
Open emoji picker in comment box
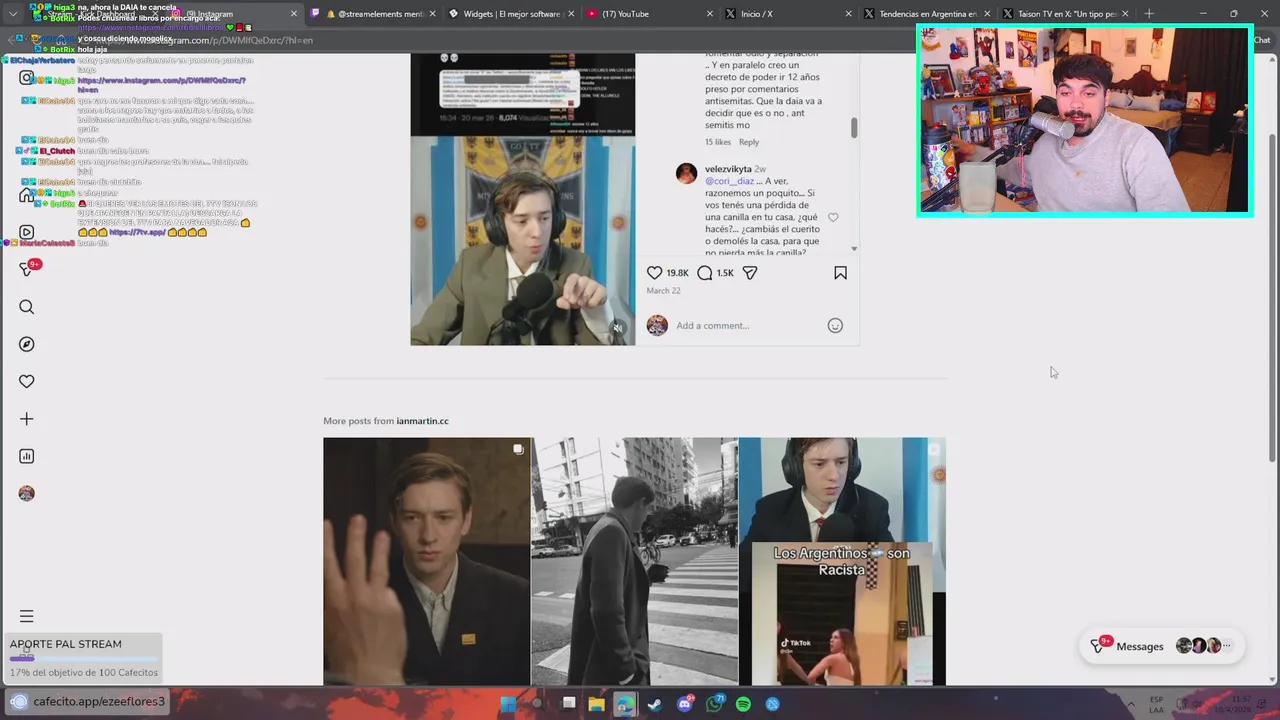[835, 325]
